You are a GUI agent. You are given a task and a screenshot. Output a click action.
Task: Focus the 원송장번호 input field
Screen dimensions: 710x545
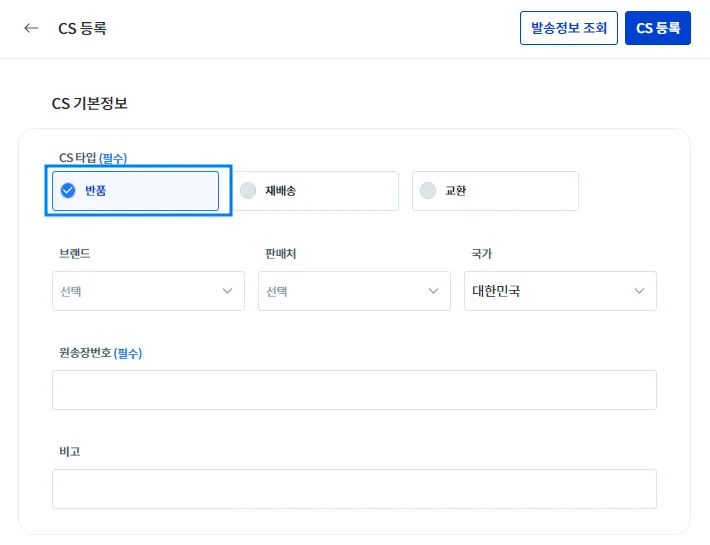tap(354, 390)
